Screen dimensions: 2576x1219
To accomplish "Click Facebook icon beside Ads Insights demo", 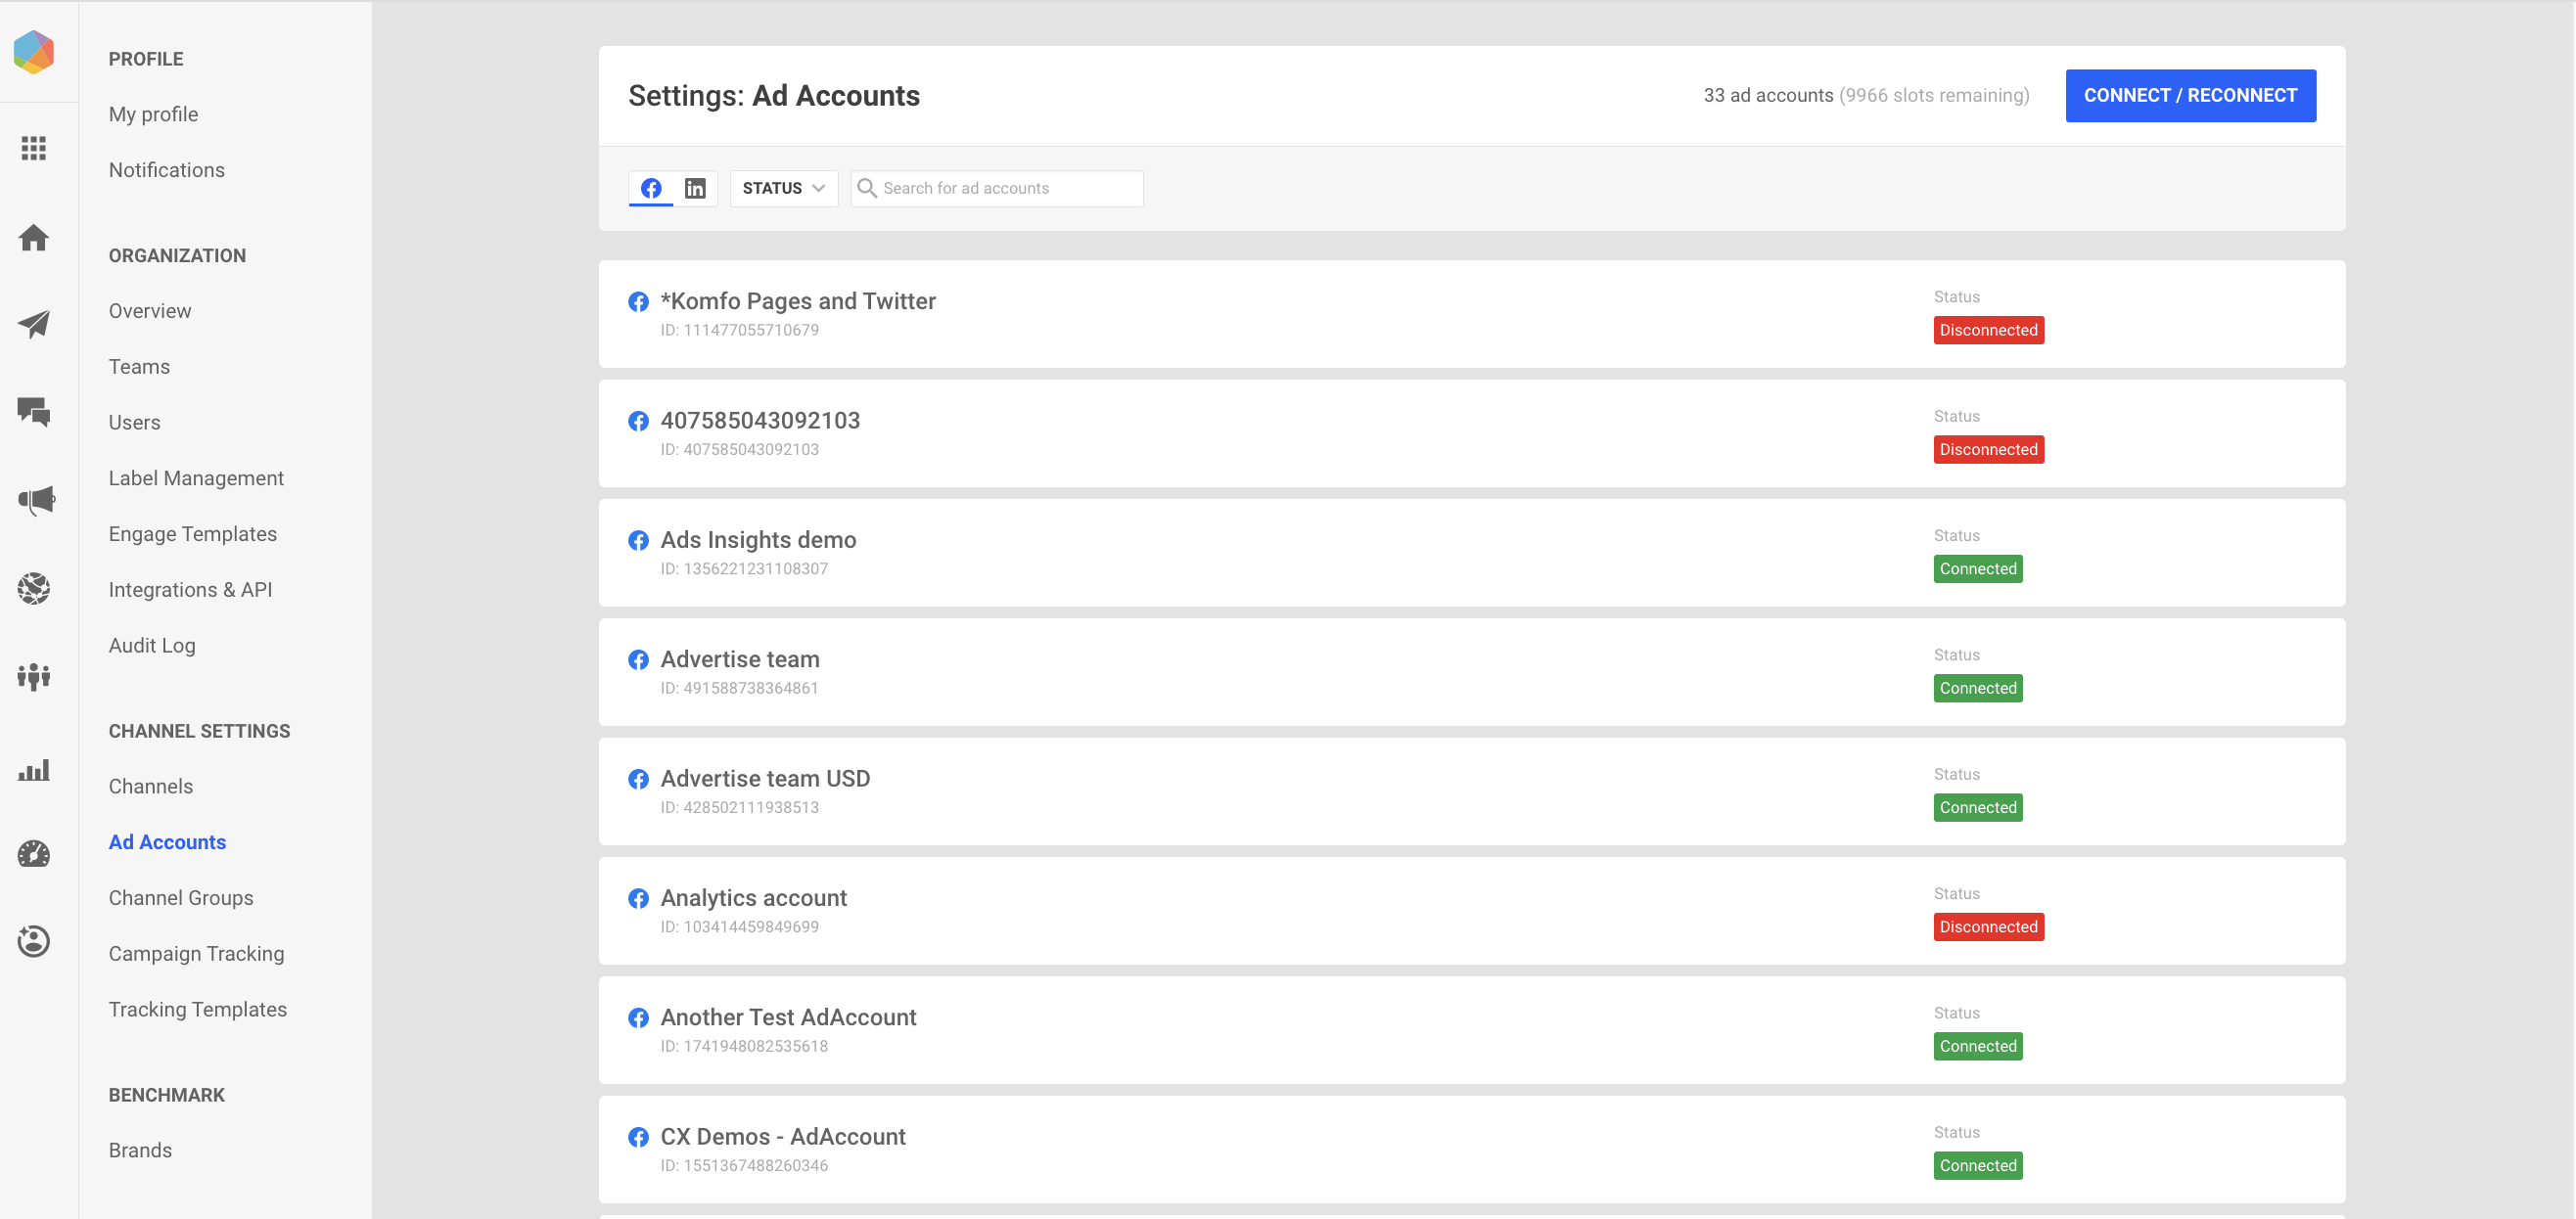I will pyautogui.click(x=638, y=540).
